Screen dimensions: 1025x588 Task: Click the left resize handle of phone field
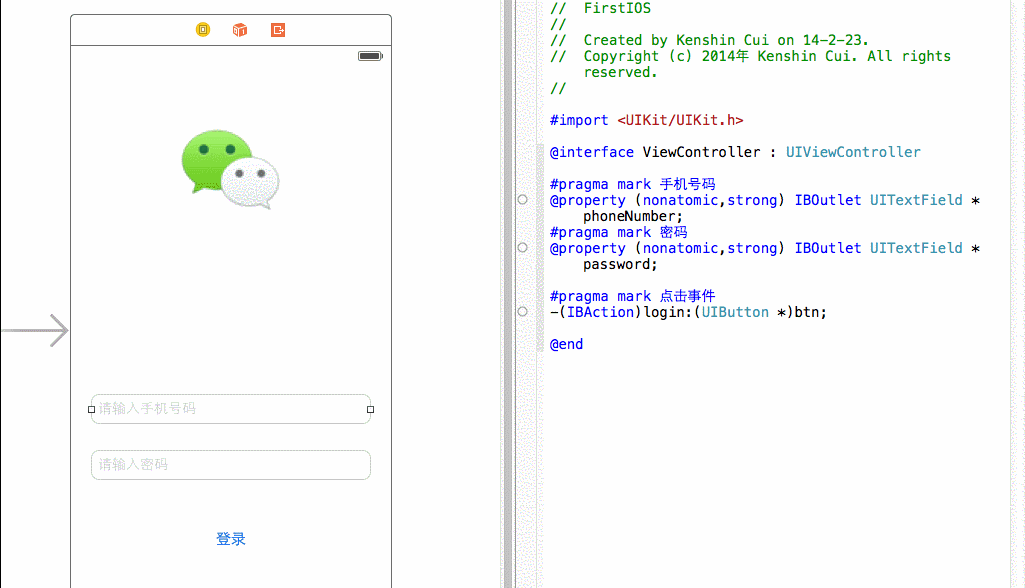click(91, 409)
